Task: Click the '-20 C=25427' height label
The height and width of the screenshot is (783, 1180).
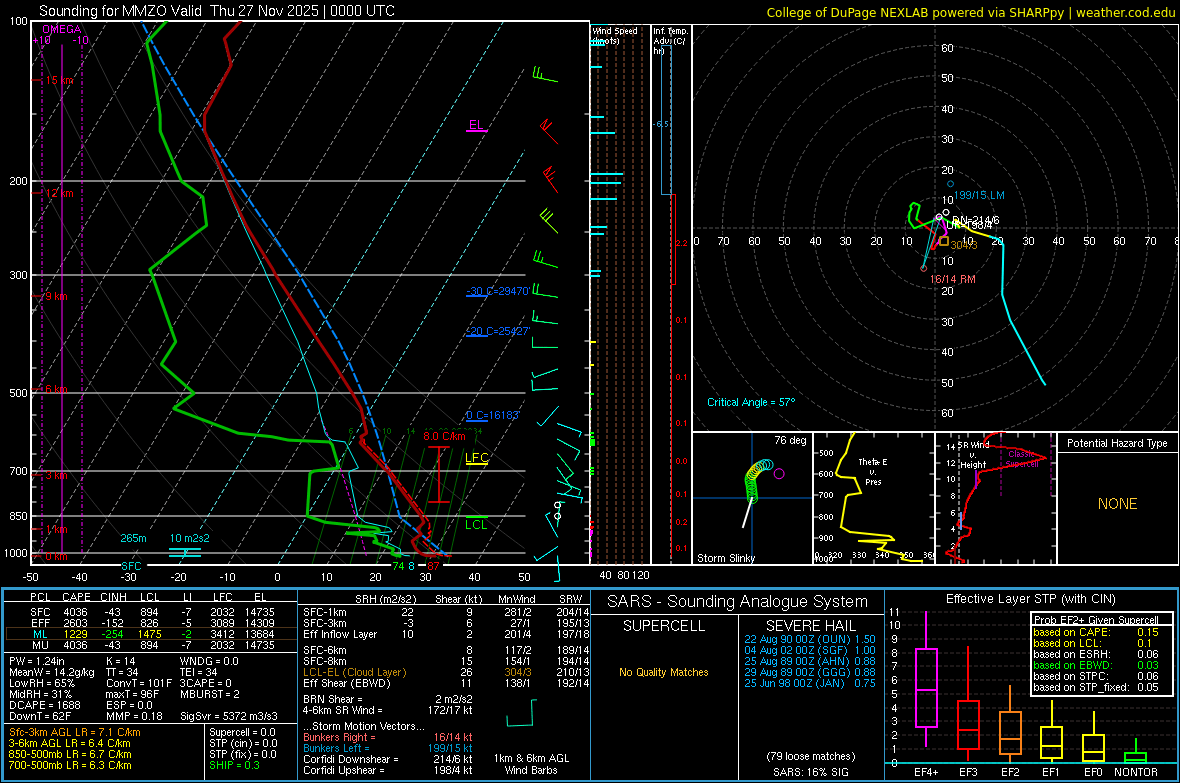Action: pos(498,331)
